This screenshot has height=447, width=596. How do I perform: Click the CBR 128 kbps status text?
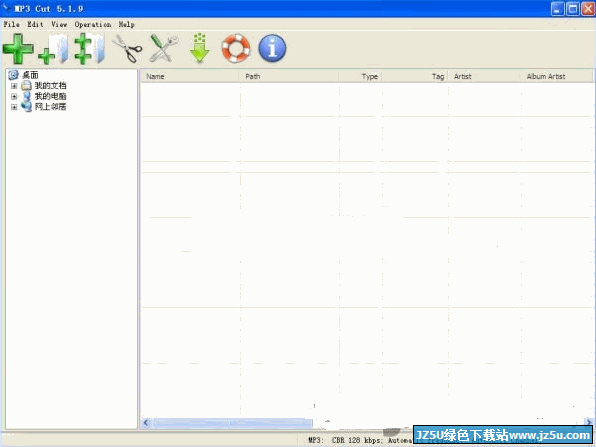click(356, 440)
